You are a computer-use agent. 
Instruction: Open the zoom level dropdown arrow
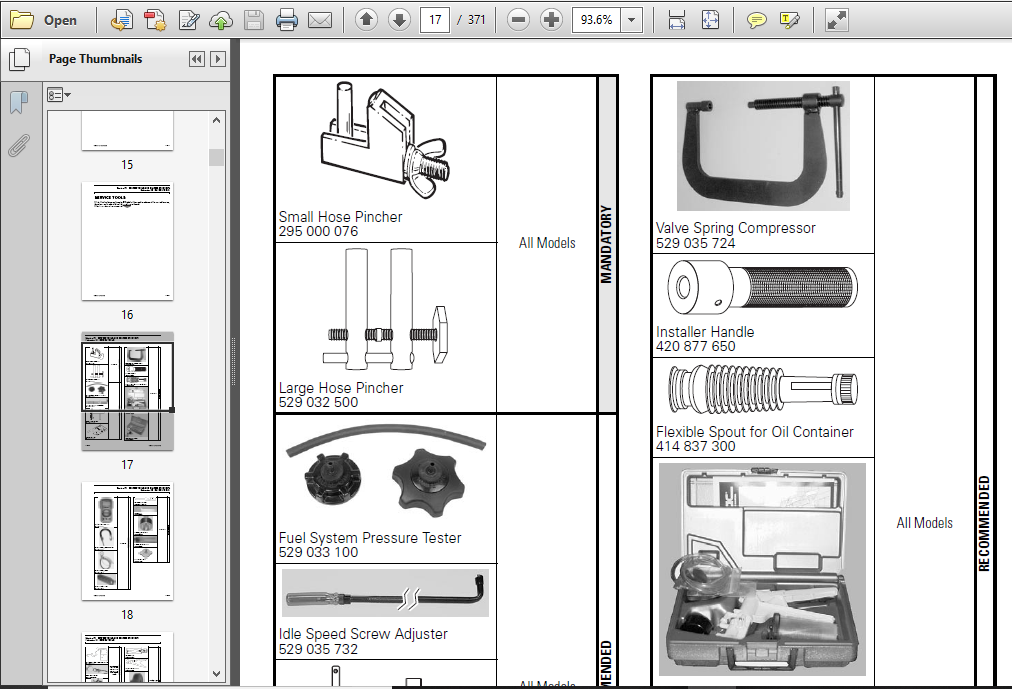click(x=631, y=20)
